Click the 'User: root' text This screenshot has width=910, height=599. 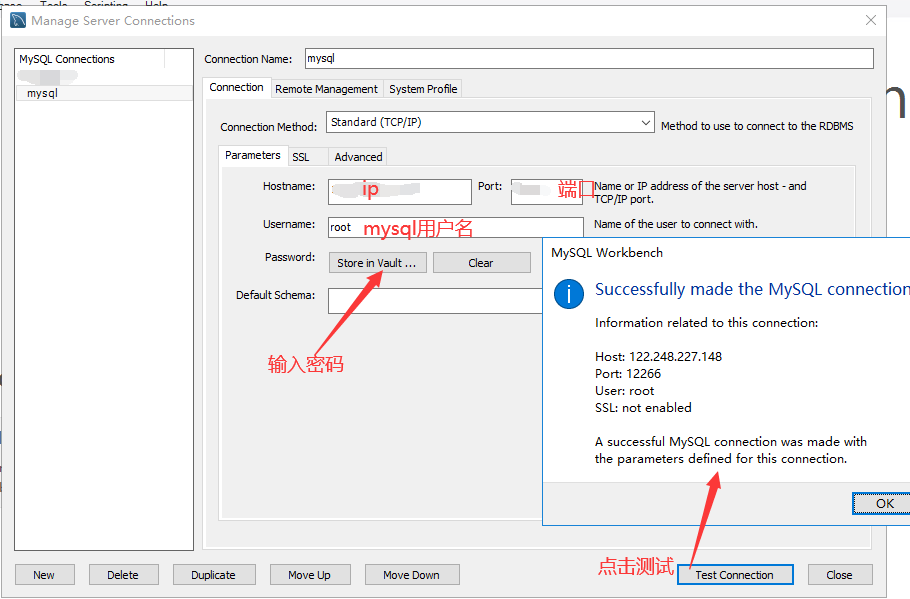coord(624,391)
